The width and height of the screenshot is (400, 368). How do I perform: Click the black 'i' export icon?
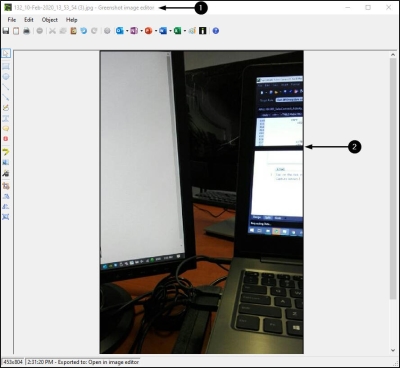[203, 31]
